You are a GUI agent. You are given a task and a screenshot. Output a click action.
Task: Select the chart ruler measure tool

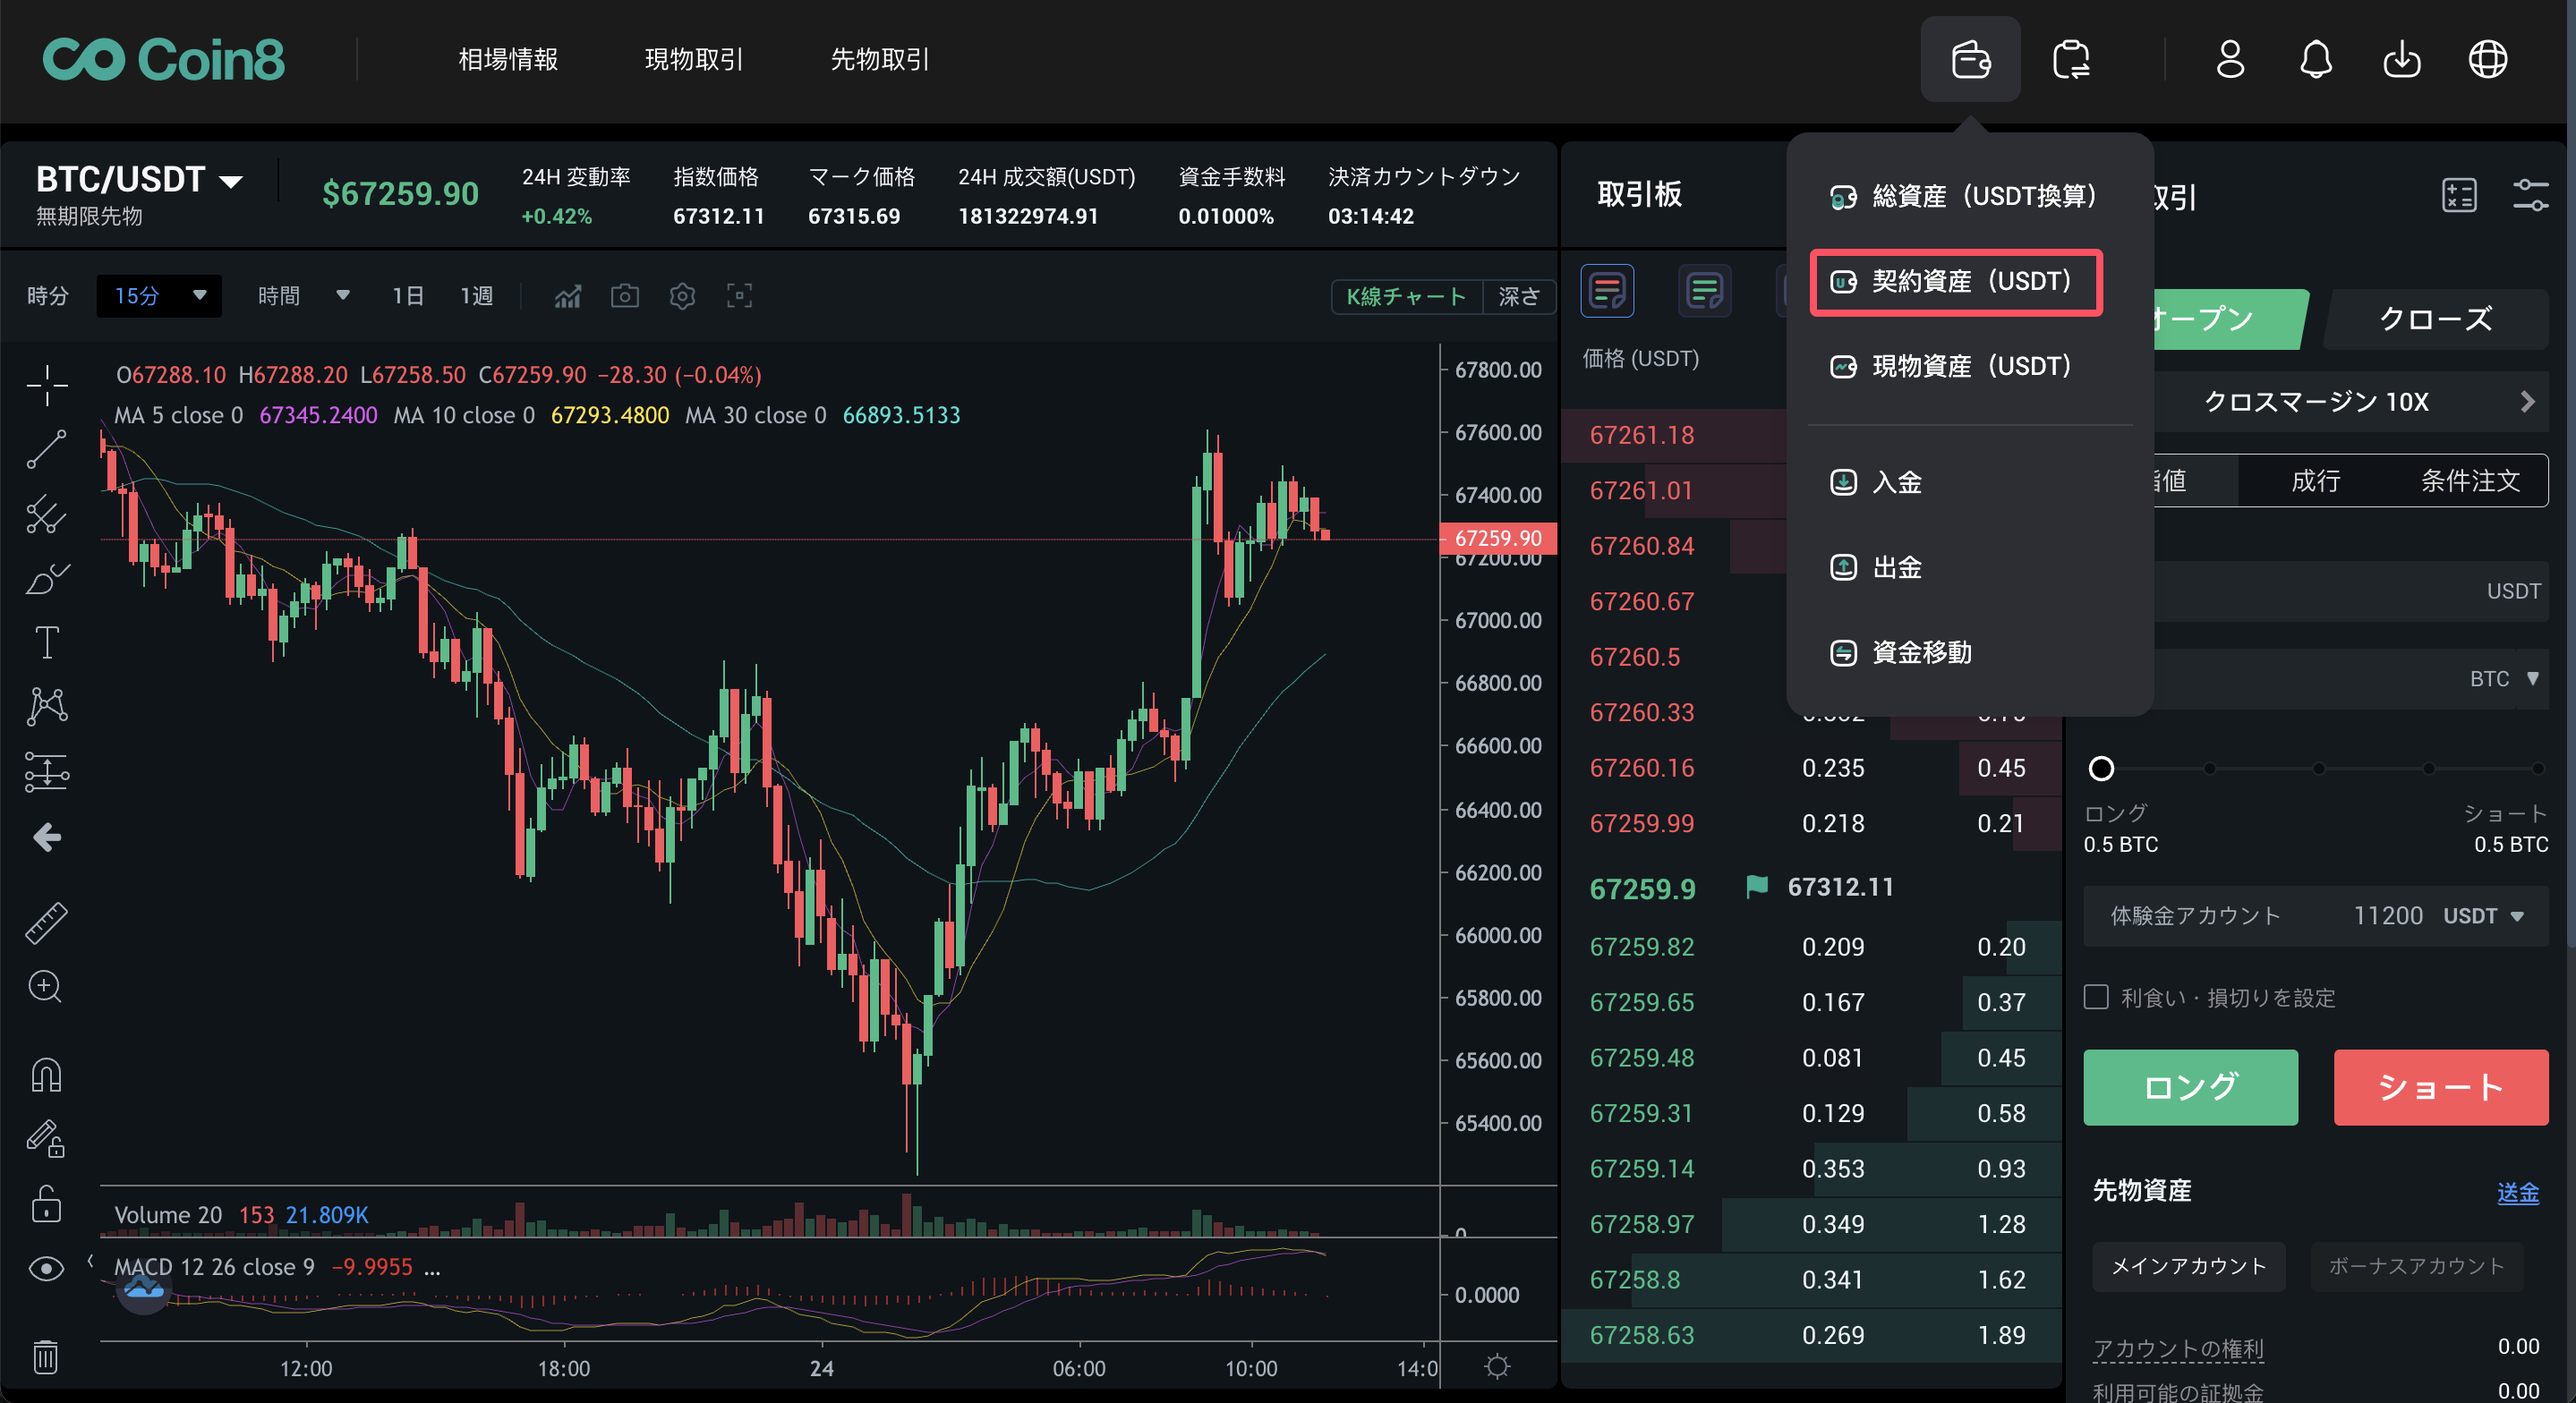(46, 923)
